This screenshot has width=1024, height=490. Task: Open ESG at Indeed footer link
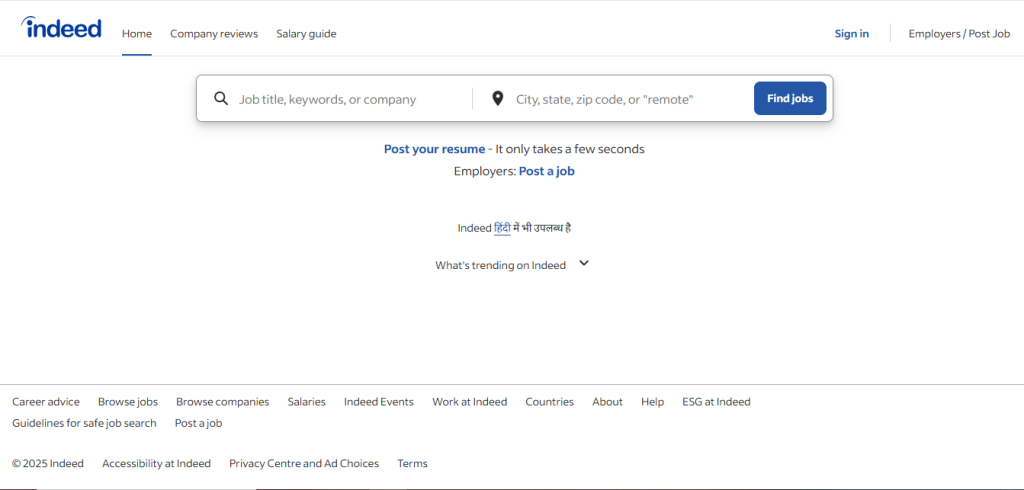pyautogui.click(x=716, y=402)
